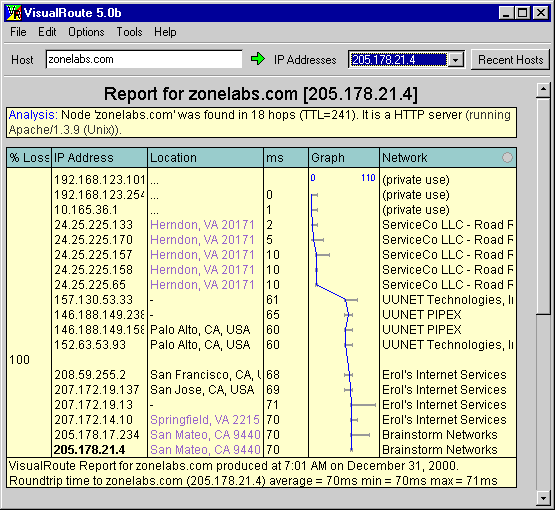Click San Mateo link for 205.178.17.234
Image resolution: width=555 pixels, height=510 pixels.
tap(205, 435)
